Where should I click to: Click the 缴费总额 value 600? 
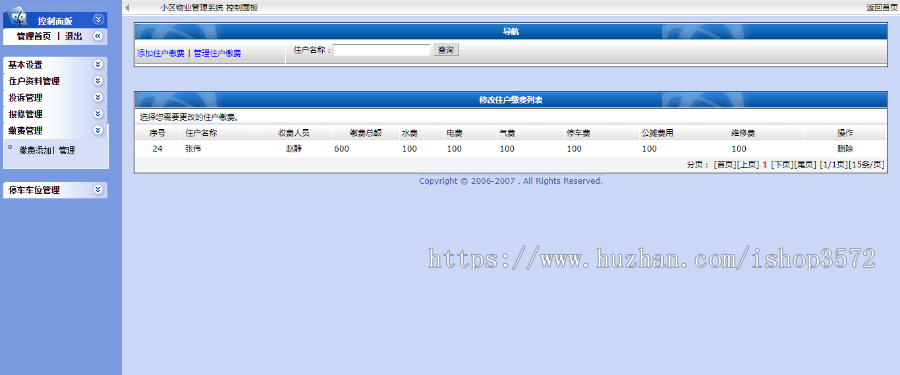tap(342, 149)
